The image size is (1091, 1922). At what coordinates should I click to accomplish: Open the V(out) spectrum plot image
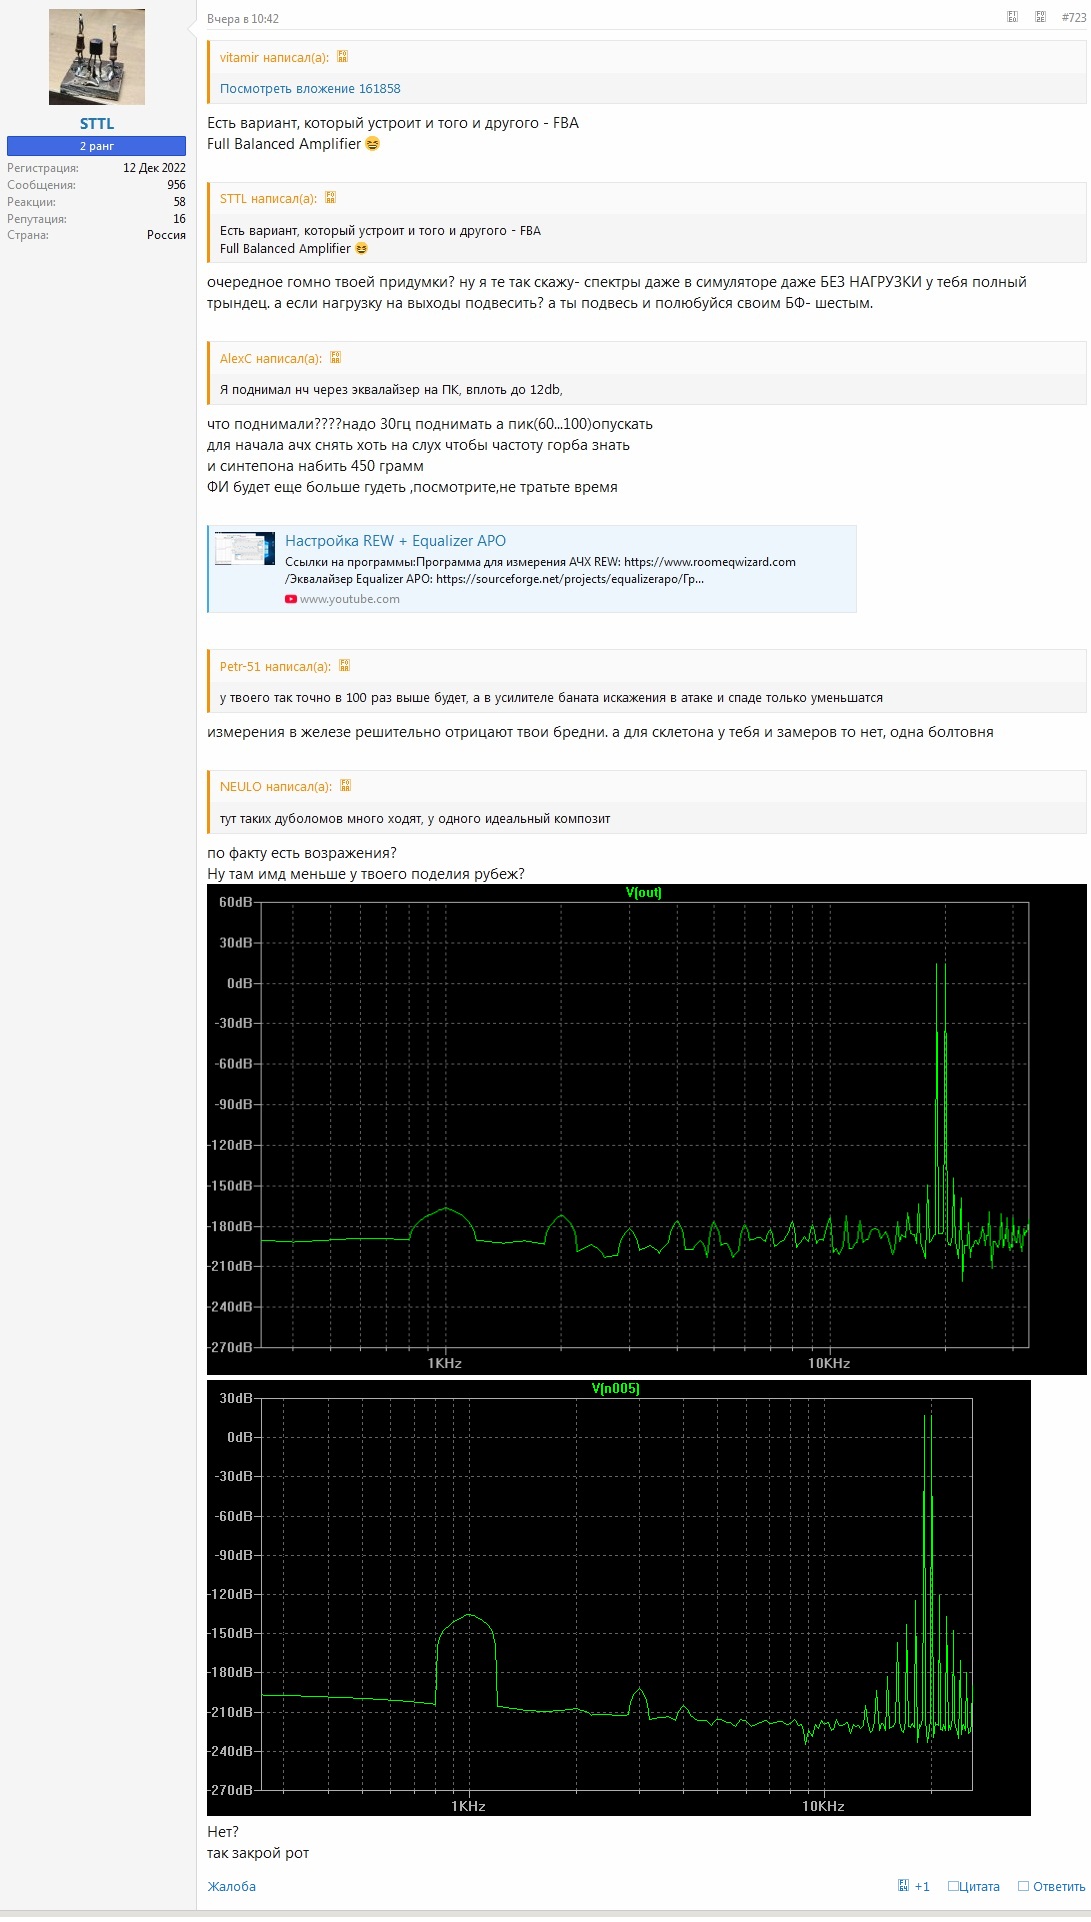pos(646,1128)
